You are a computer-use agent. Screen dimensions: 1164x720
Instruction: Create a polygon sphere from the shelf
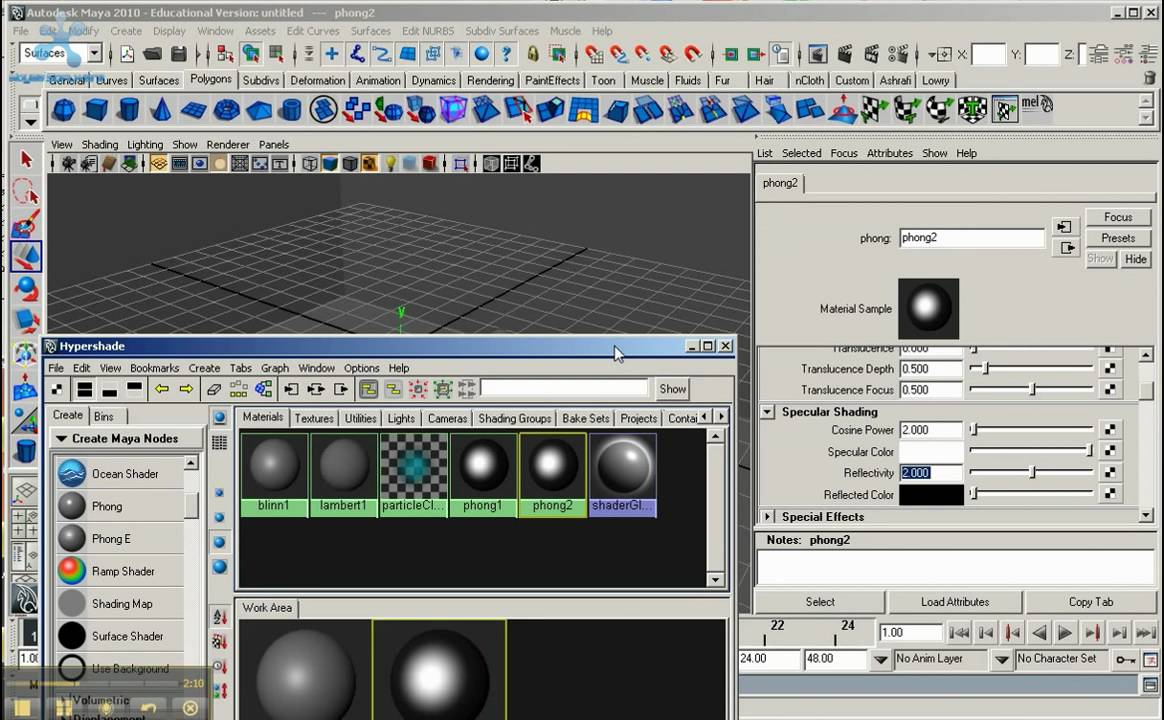(x=63, y=110)
